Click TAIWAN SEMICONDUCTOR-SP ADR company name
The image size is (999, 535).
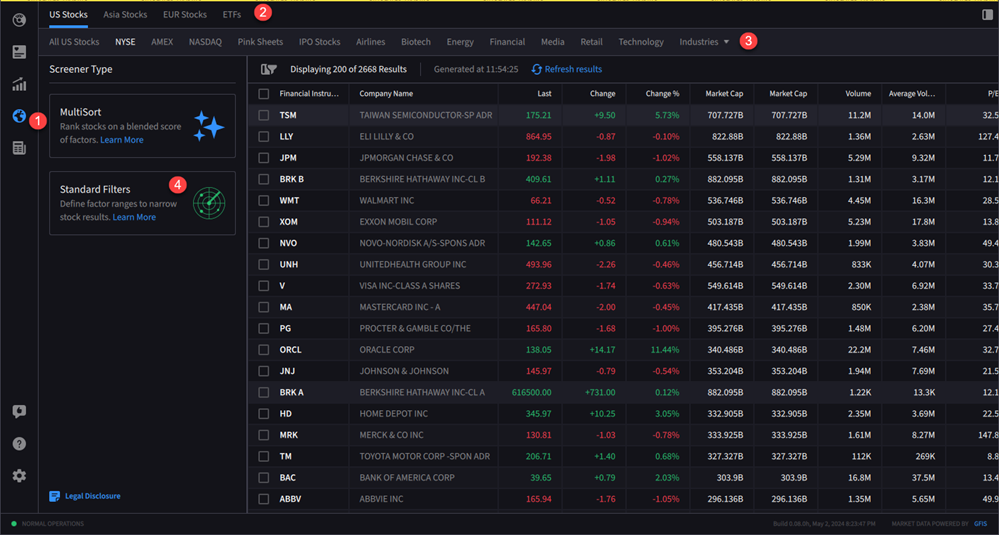(426, 115)
